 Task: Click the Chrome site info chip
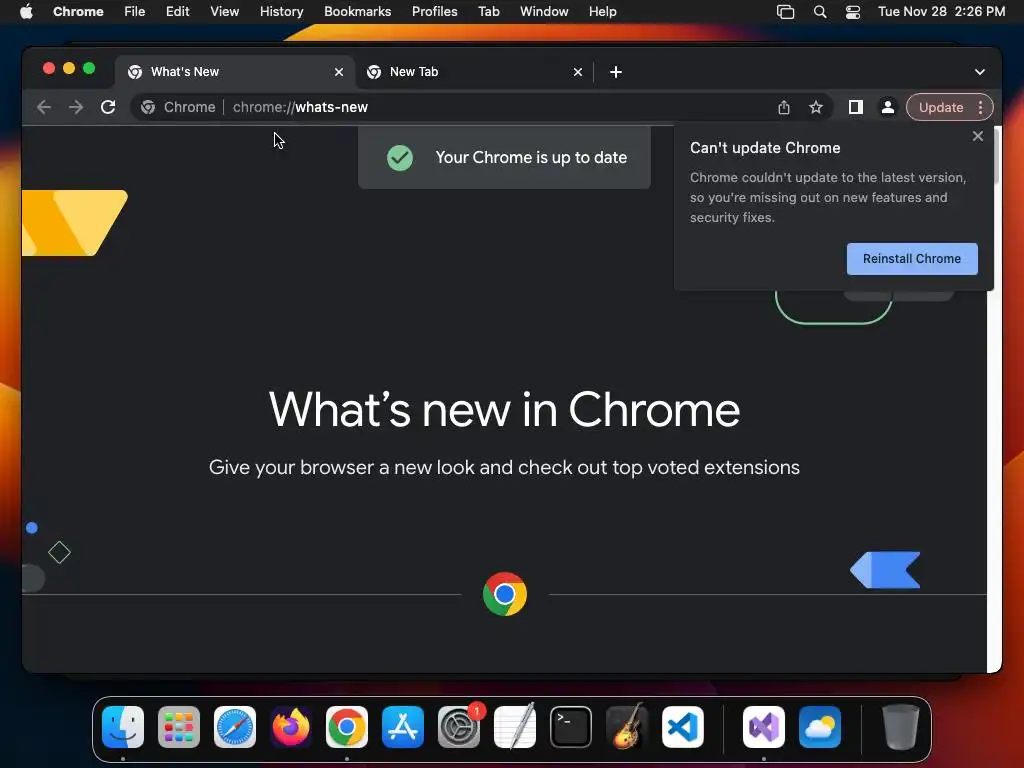click(178, 107)
